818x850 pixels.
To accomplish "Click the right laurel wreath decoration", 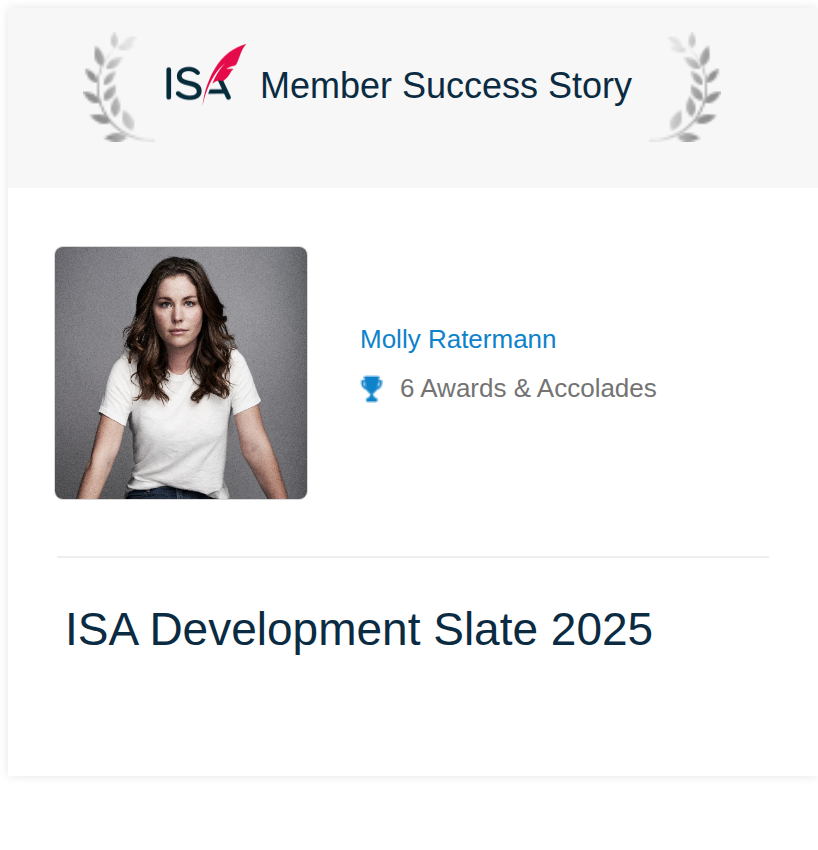I will point(686,87).
